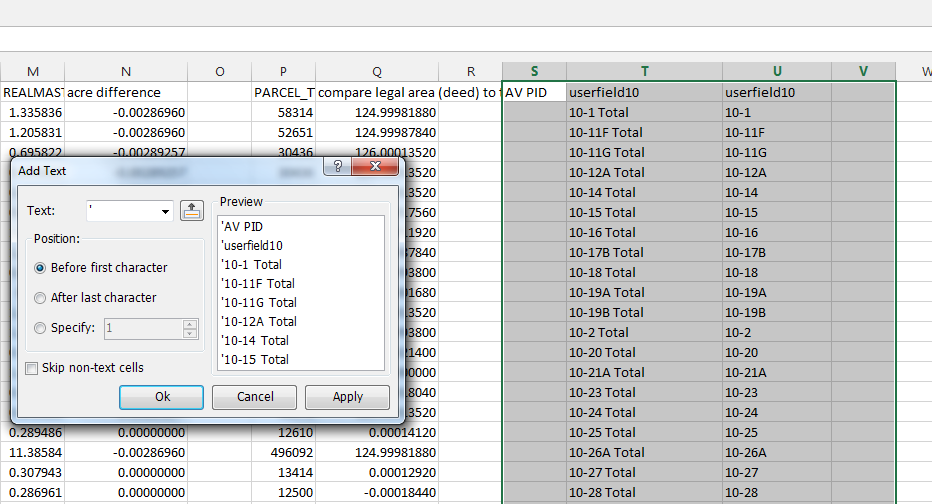Close the Add Text dialog
Image resolution: width=932 pixels, height=504 pixels.
point(375,166)
